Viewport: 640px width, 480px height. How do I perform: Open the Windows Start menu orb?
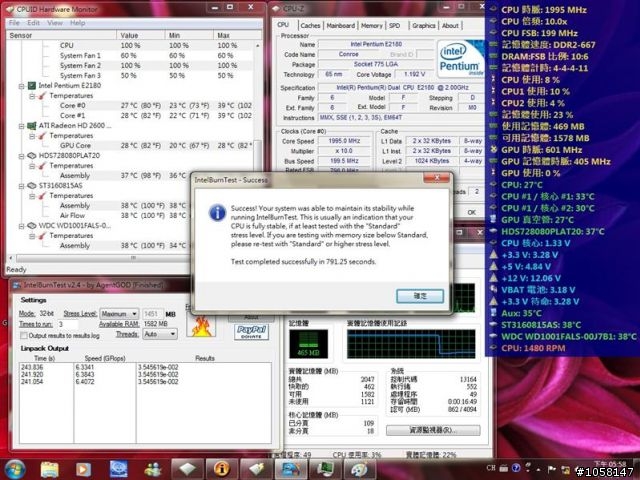[15, 469]
